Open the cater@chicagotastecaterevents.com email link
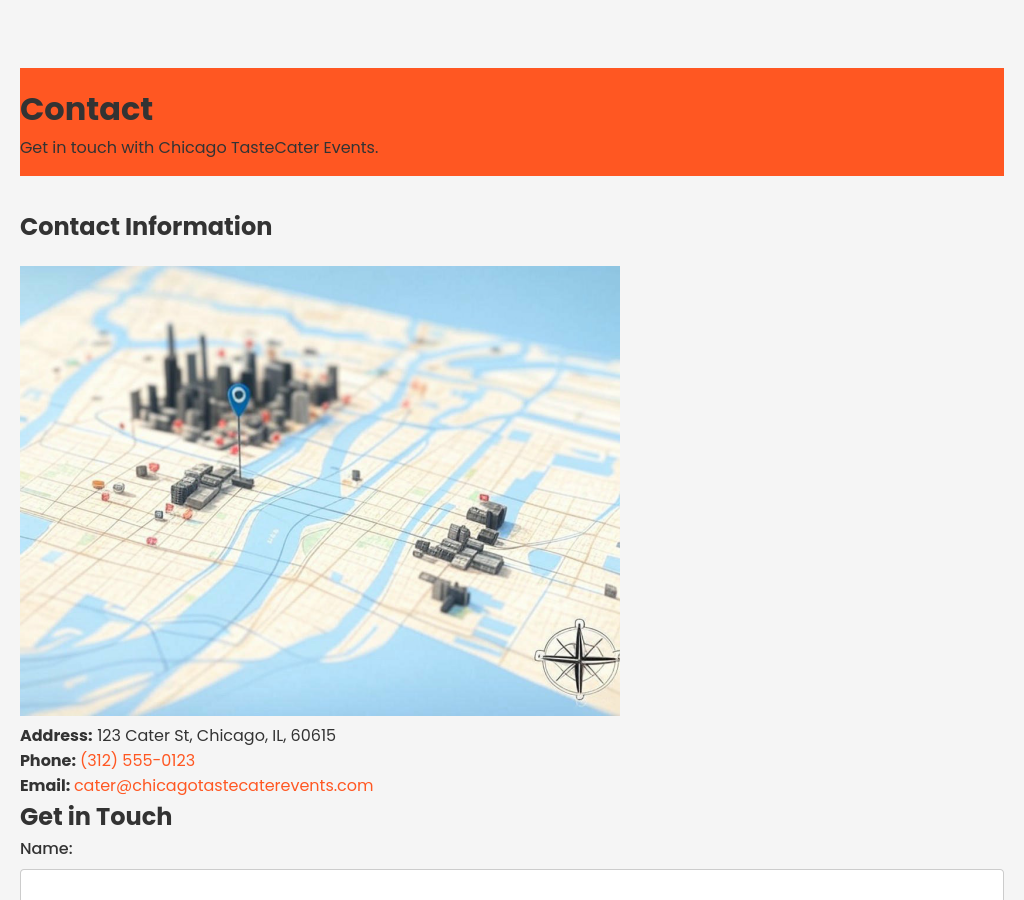The image size is (1024, 900). click(x=223, y=786)
